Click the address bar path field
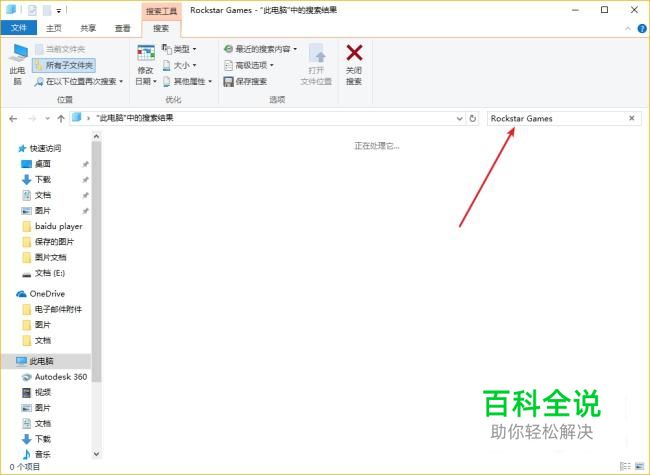 tap(265, 118)
